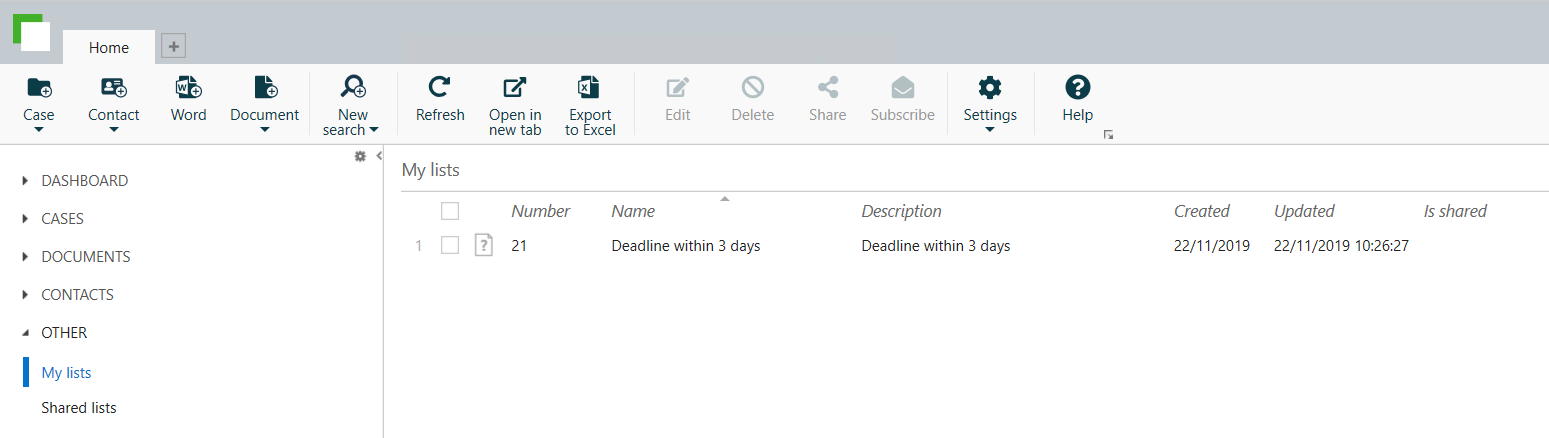Sort by the Created column header
Image resolution: width=1549 pixels, height=438 pixels.
click(1201, 211)
